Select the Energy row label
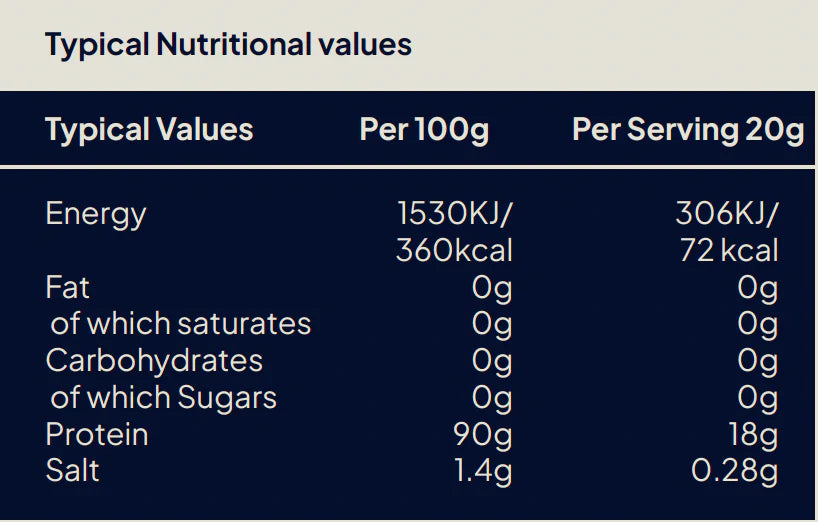 pos(96,213)
